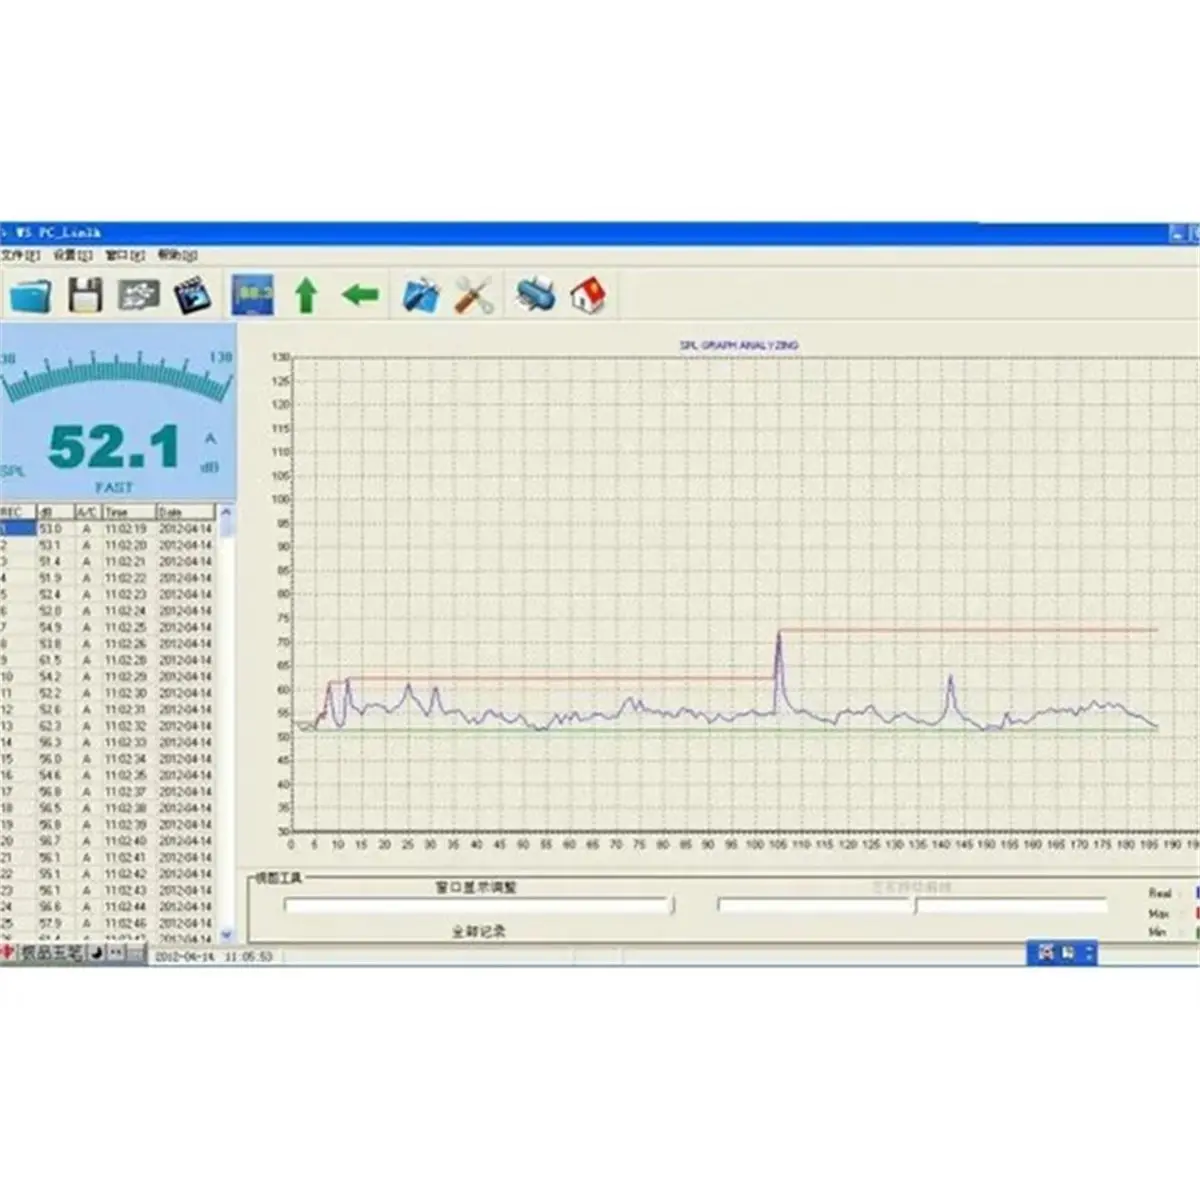Open the 帮助 (Help) menu

(x=177, y=256)
